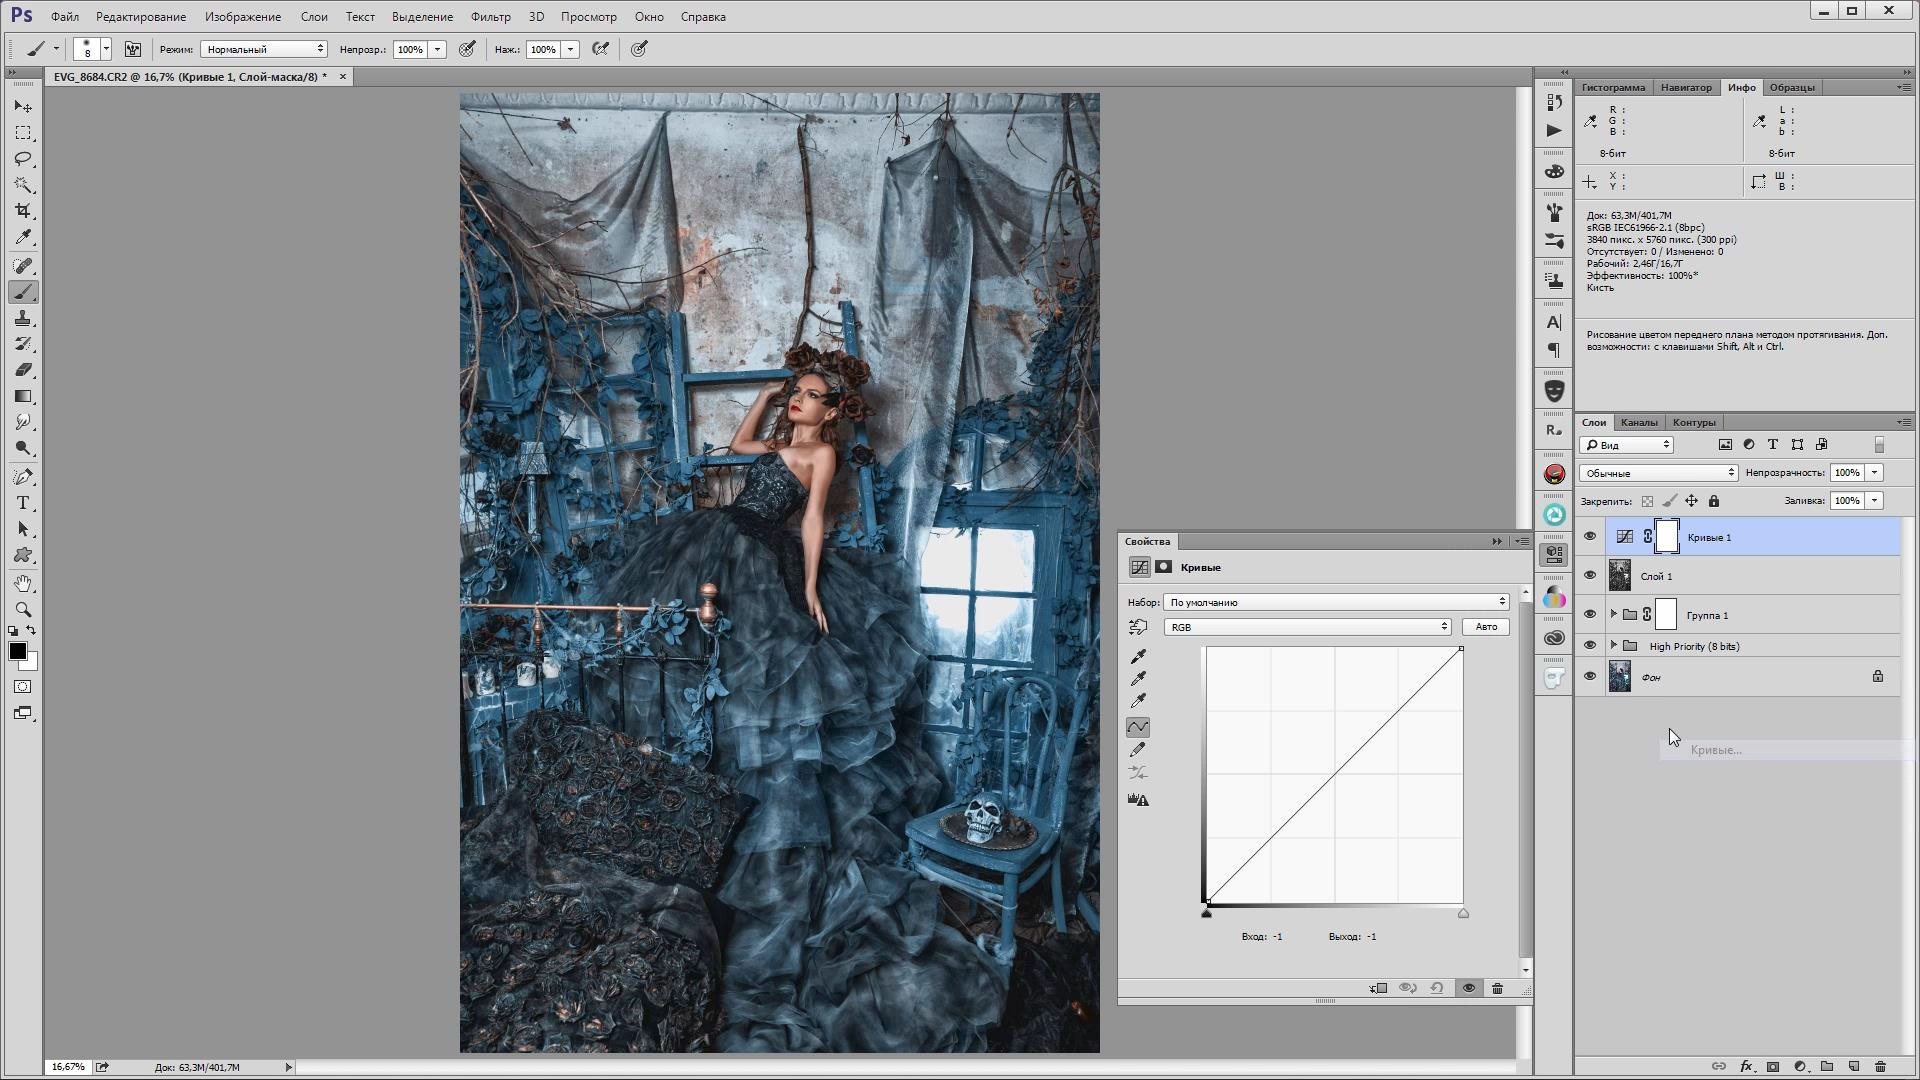
Task: Select the Clone Stamp tool
Action: click(23, 318)
